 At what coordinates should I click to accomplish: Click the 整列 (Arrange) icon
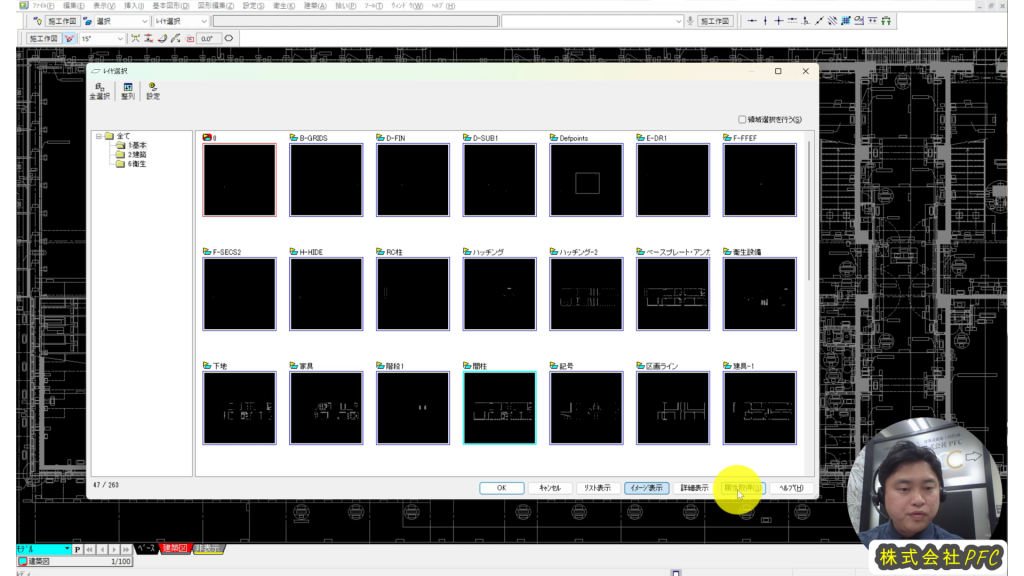coord(128,91)
